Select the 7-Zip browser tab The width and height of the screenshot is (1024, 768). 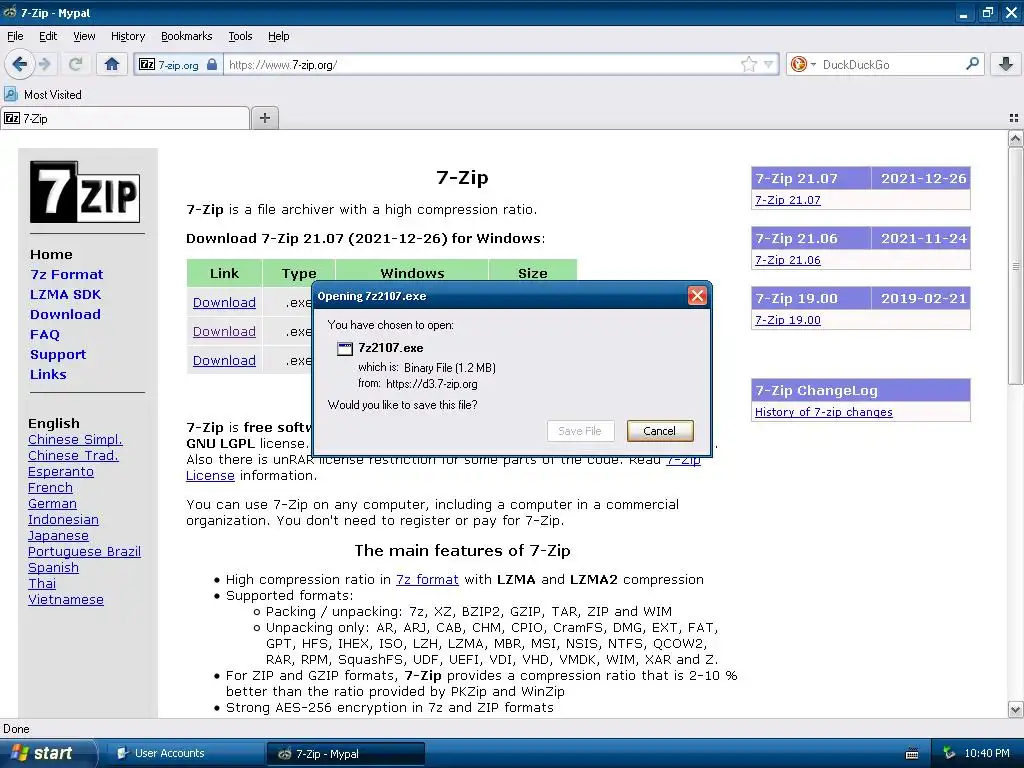pyautogui.click(x=125, y=118)
